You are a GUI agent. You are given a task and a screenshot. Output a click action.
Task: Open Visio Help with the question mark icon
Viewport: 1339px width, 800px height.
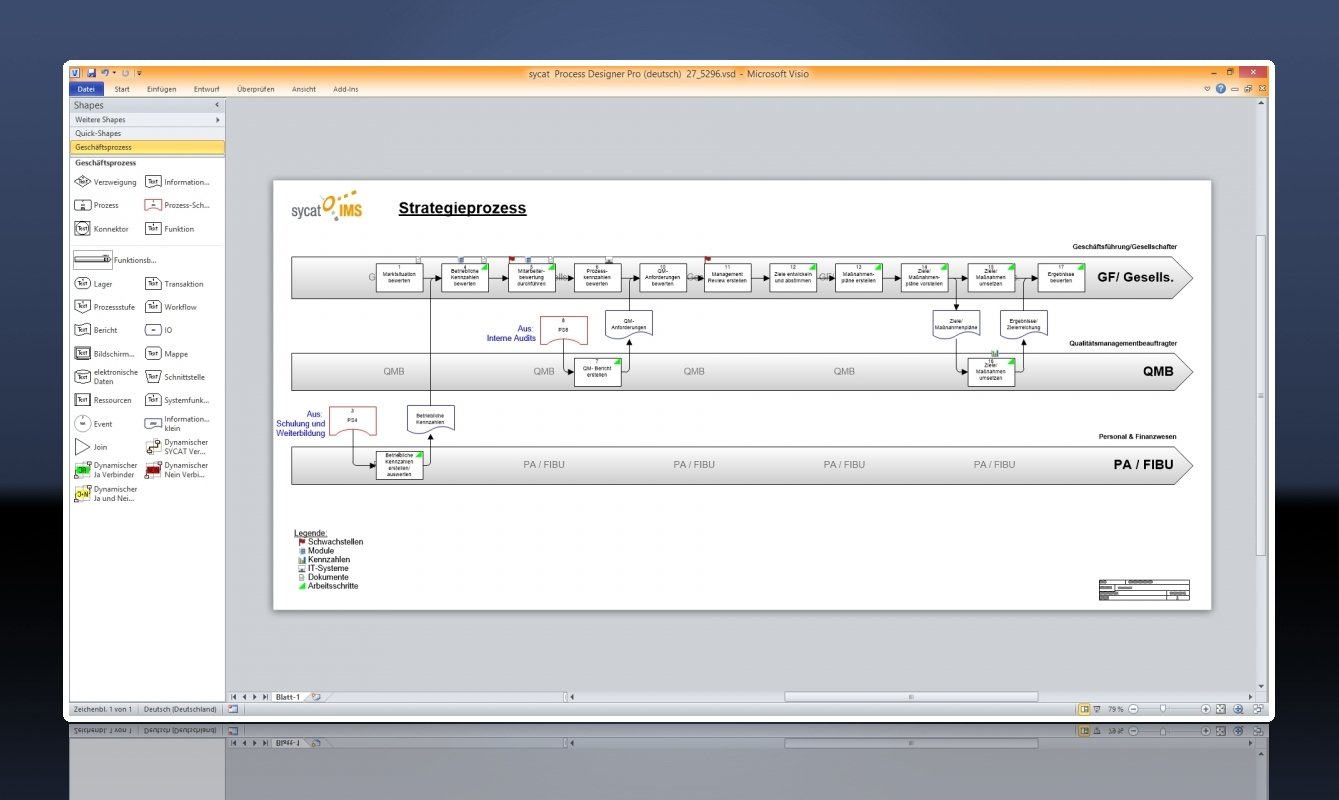click(1221, 89)
